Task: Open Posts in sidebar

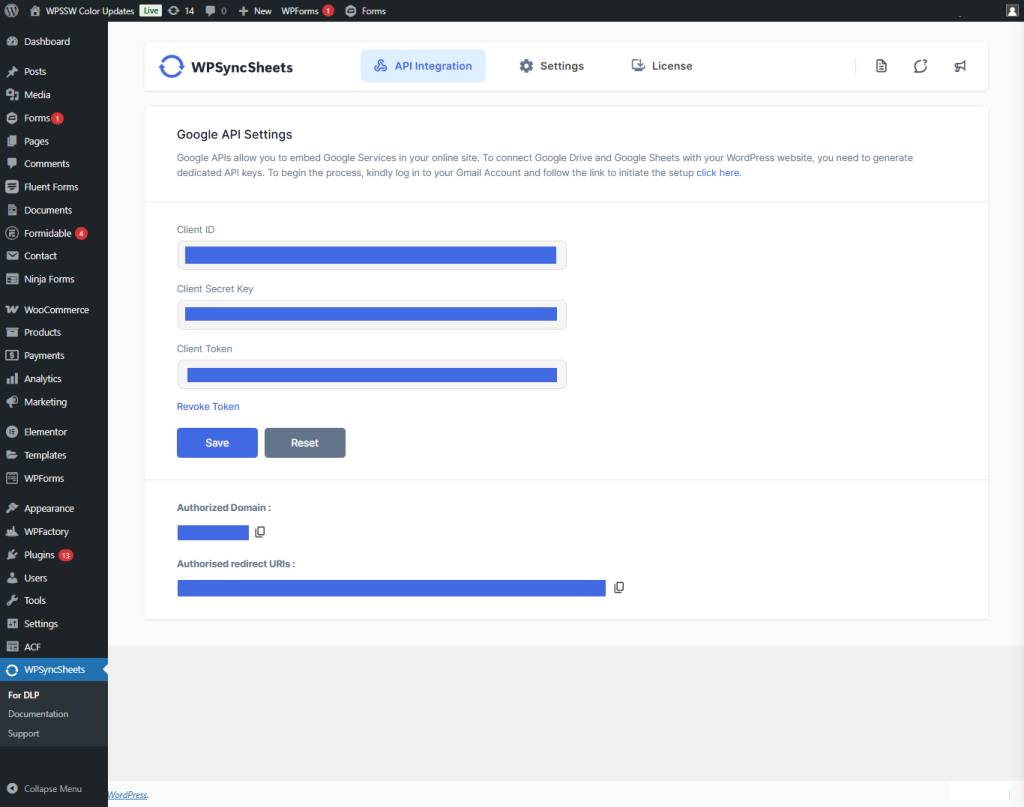Action: pos(54,71)
